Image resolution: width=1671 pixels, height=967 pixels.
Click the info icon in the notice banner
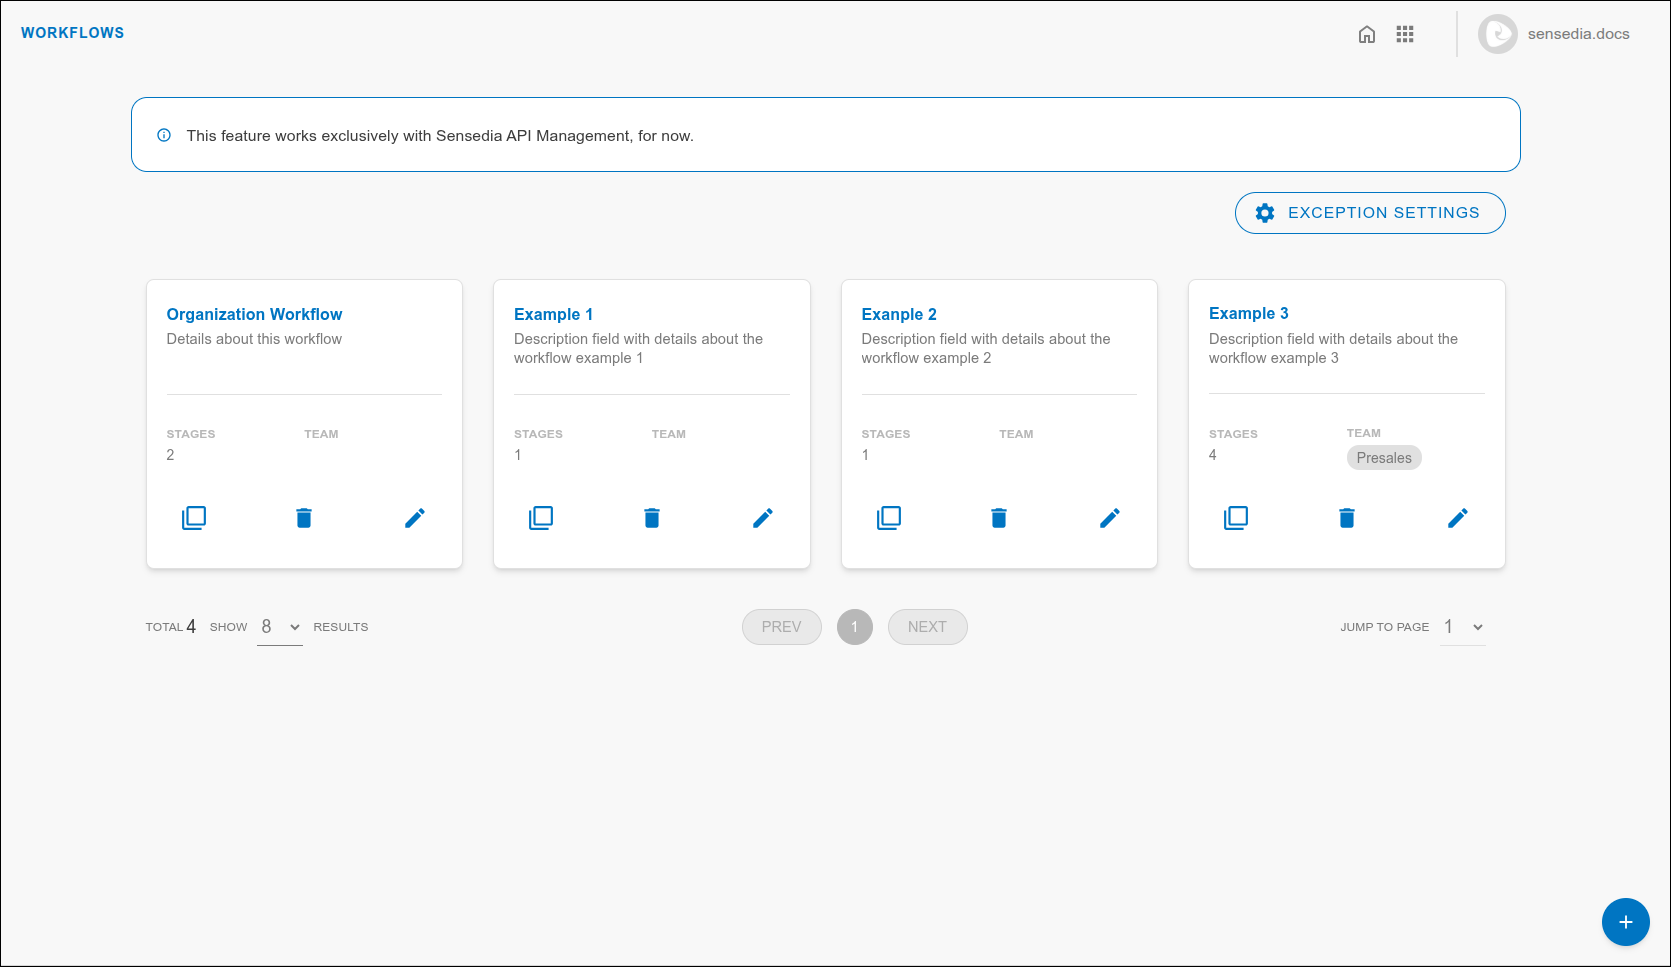pyautogui.click(x=164, y=135)
